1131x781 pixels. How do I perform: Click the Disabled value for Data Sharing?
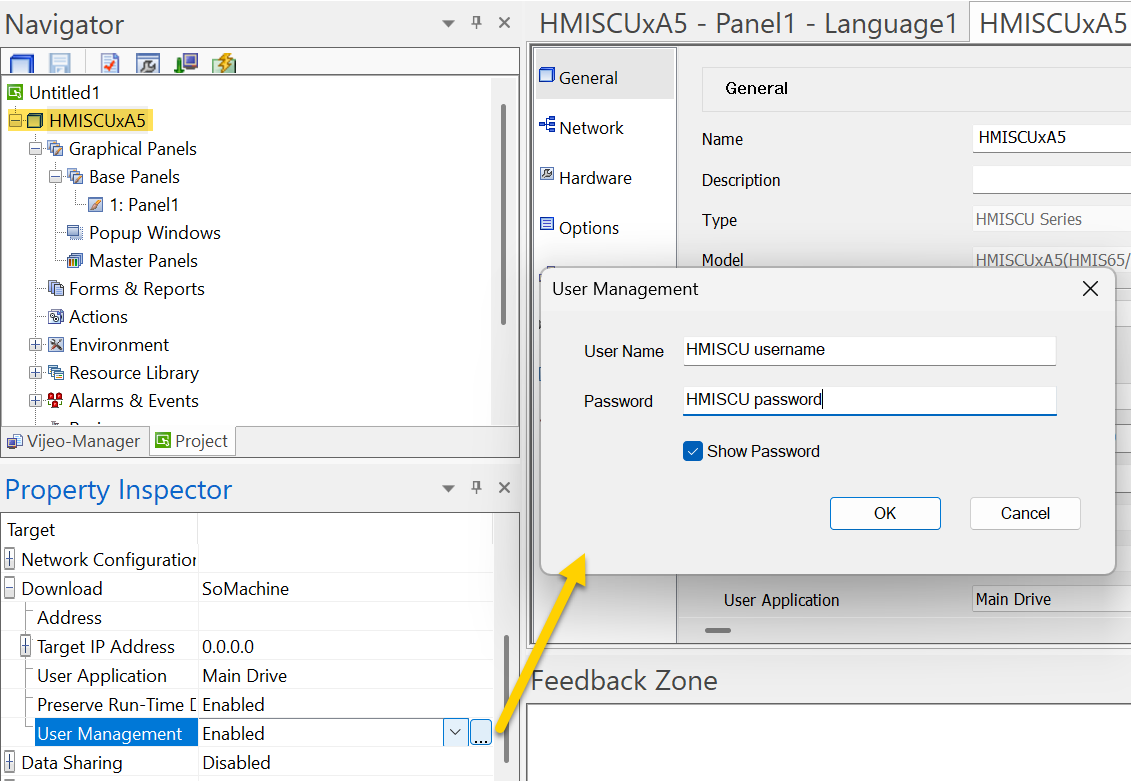(237, 762)
